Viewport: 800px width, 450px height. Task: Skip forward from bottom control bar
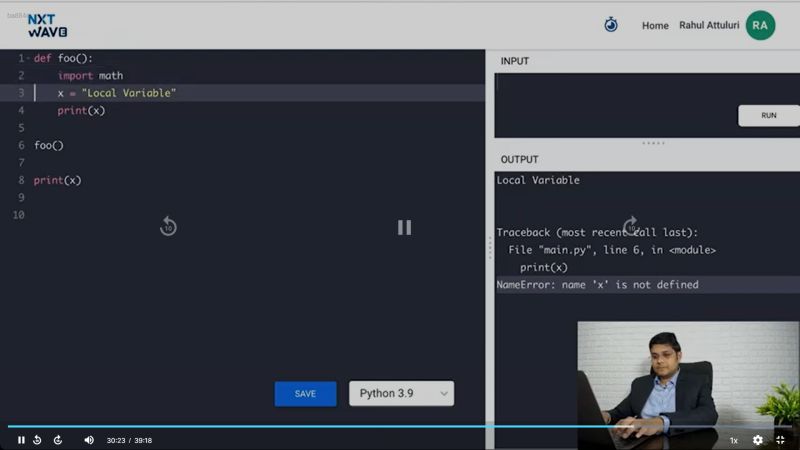click(58, 440)
